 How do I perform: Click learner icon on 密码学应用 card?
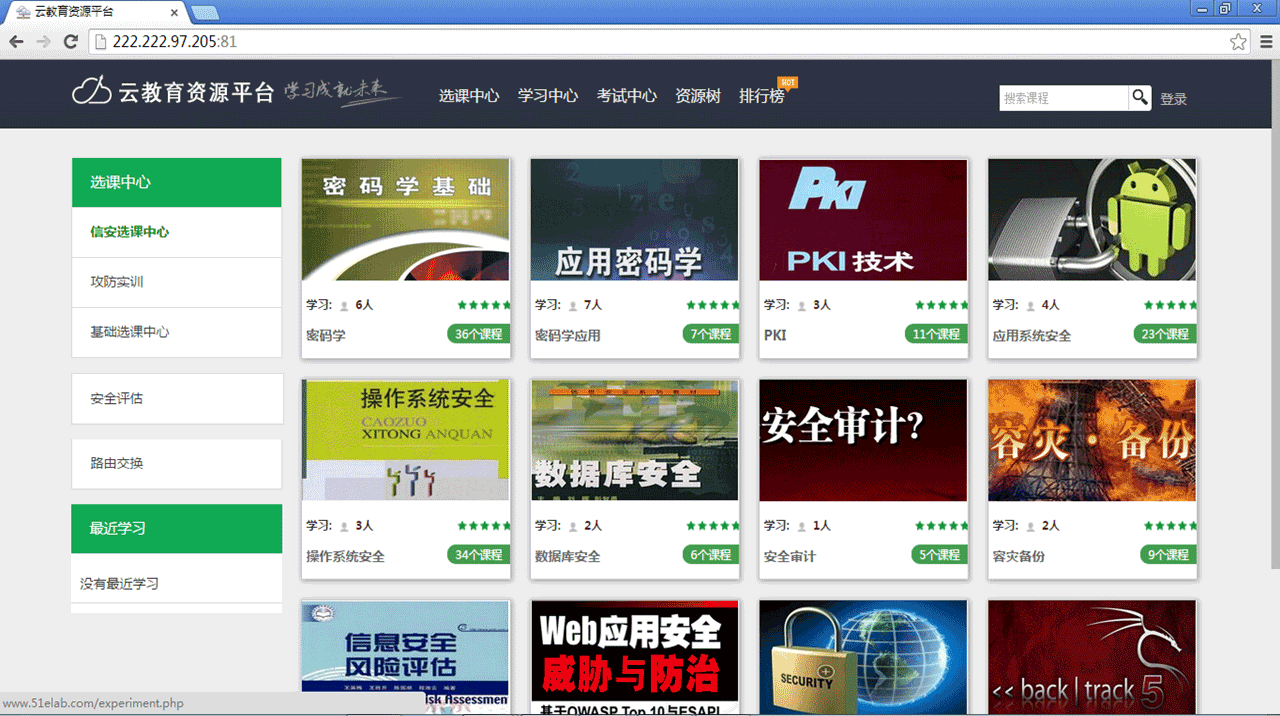tap(574, 306)
